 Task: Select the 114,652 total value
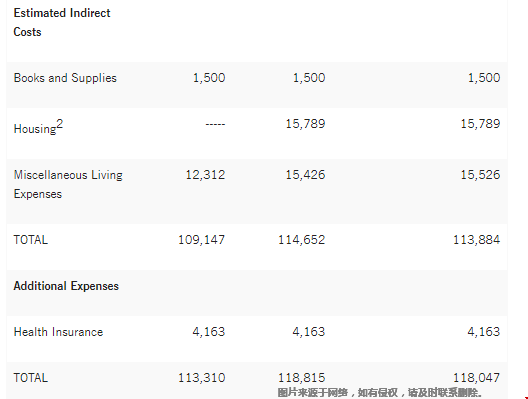tap(302, 240)
